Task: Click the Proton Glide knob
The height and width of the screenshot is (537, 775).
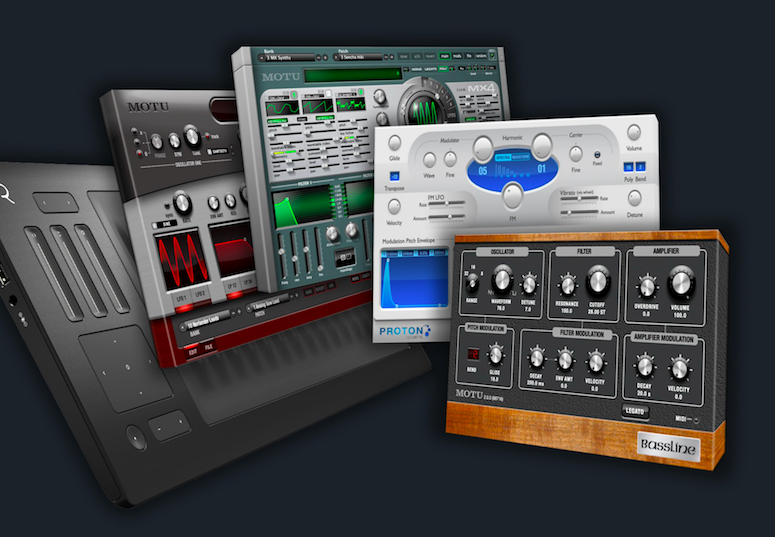Action: (393, 144)
